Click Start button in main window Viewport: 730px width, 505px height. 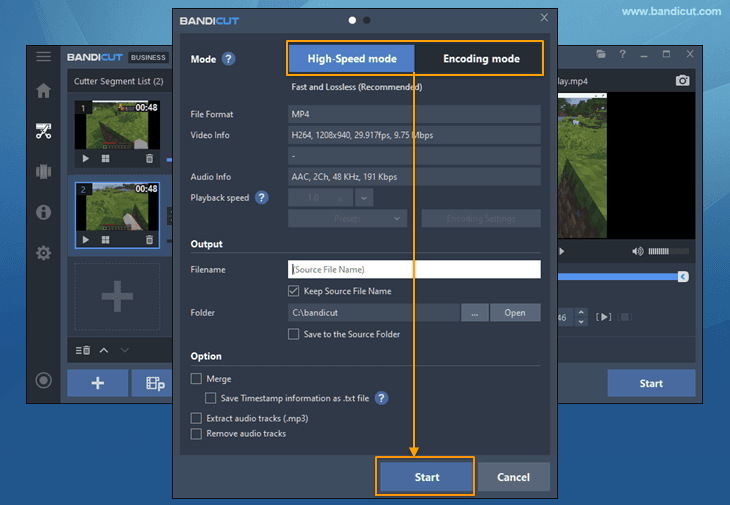click(x=651, y=384)
